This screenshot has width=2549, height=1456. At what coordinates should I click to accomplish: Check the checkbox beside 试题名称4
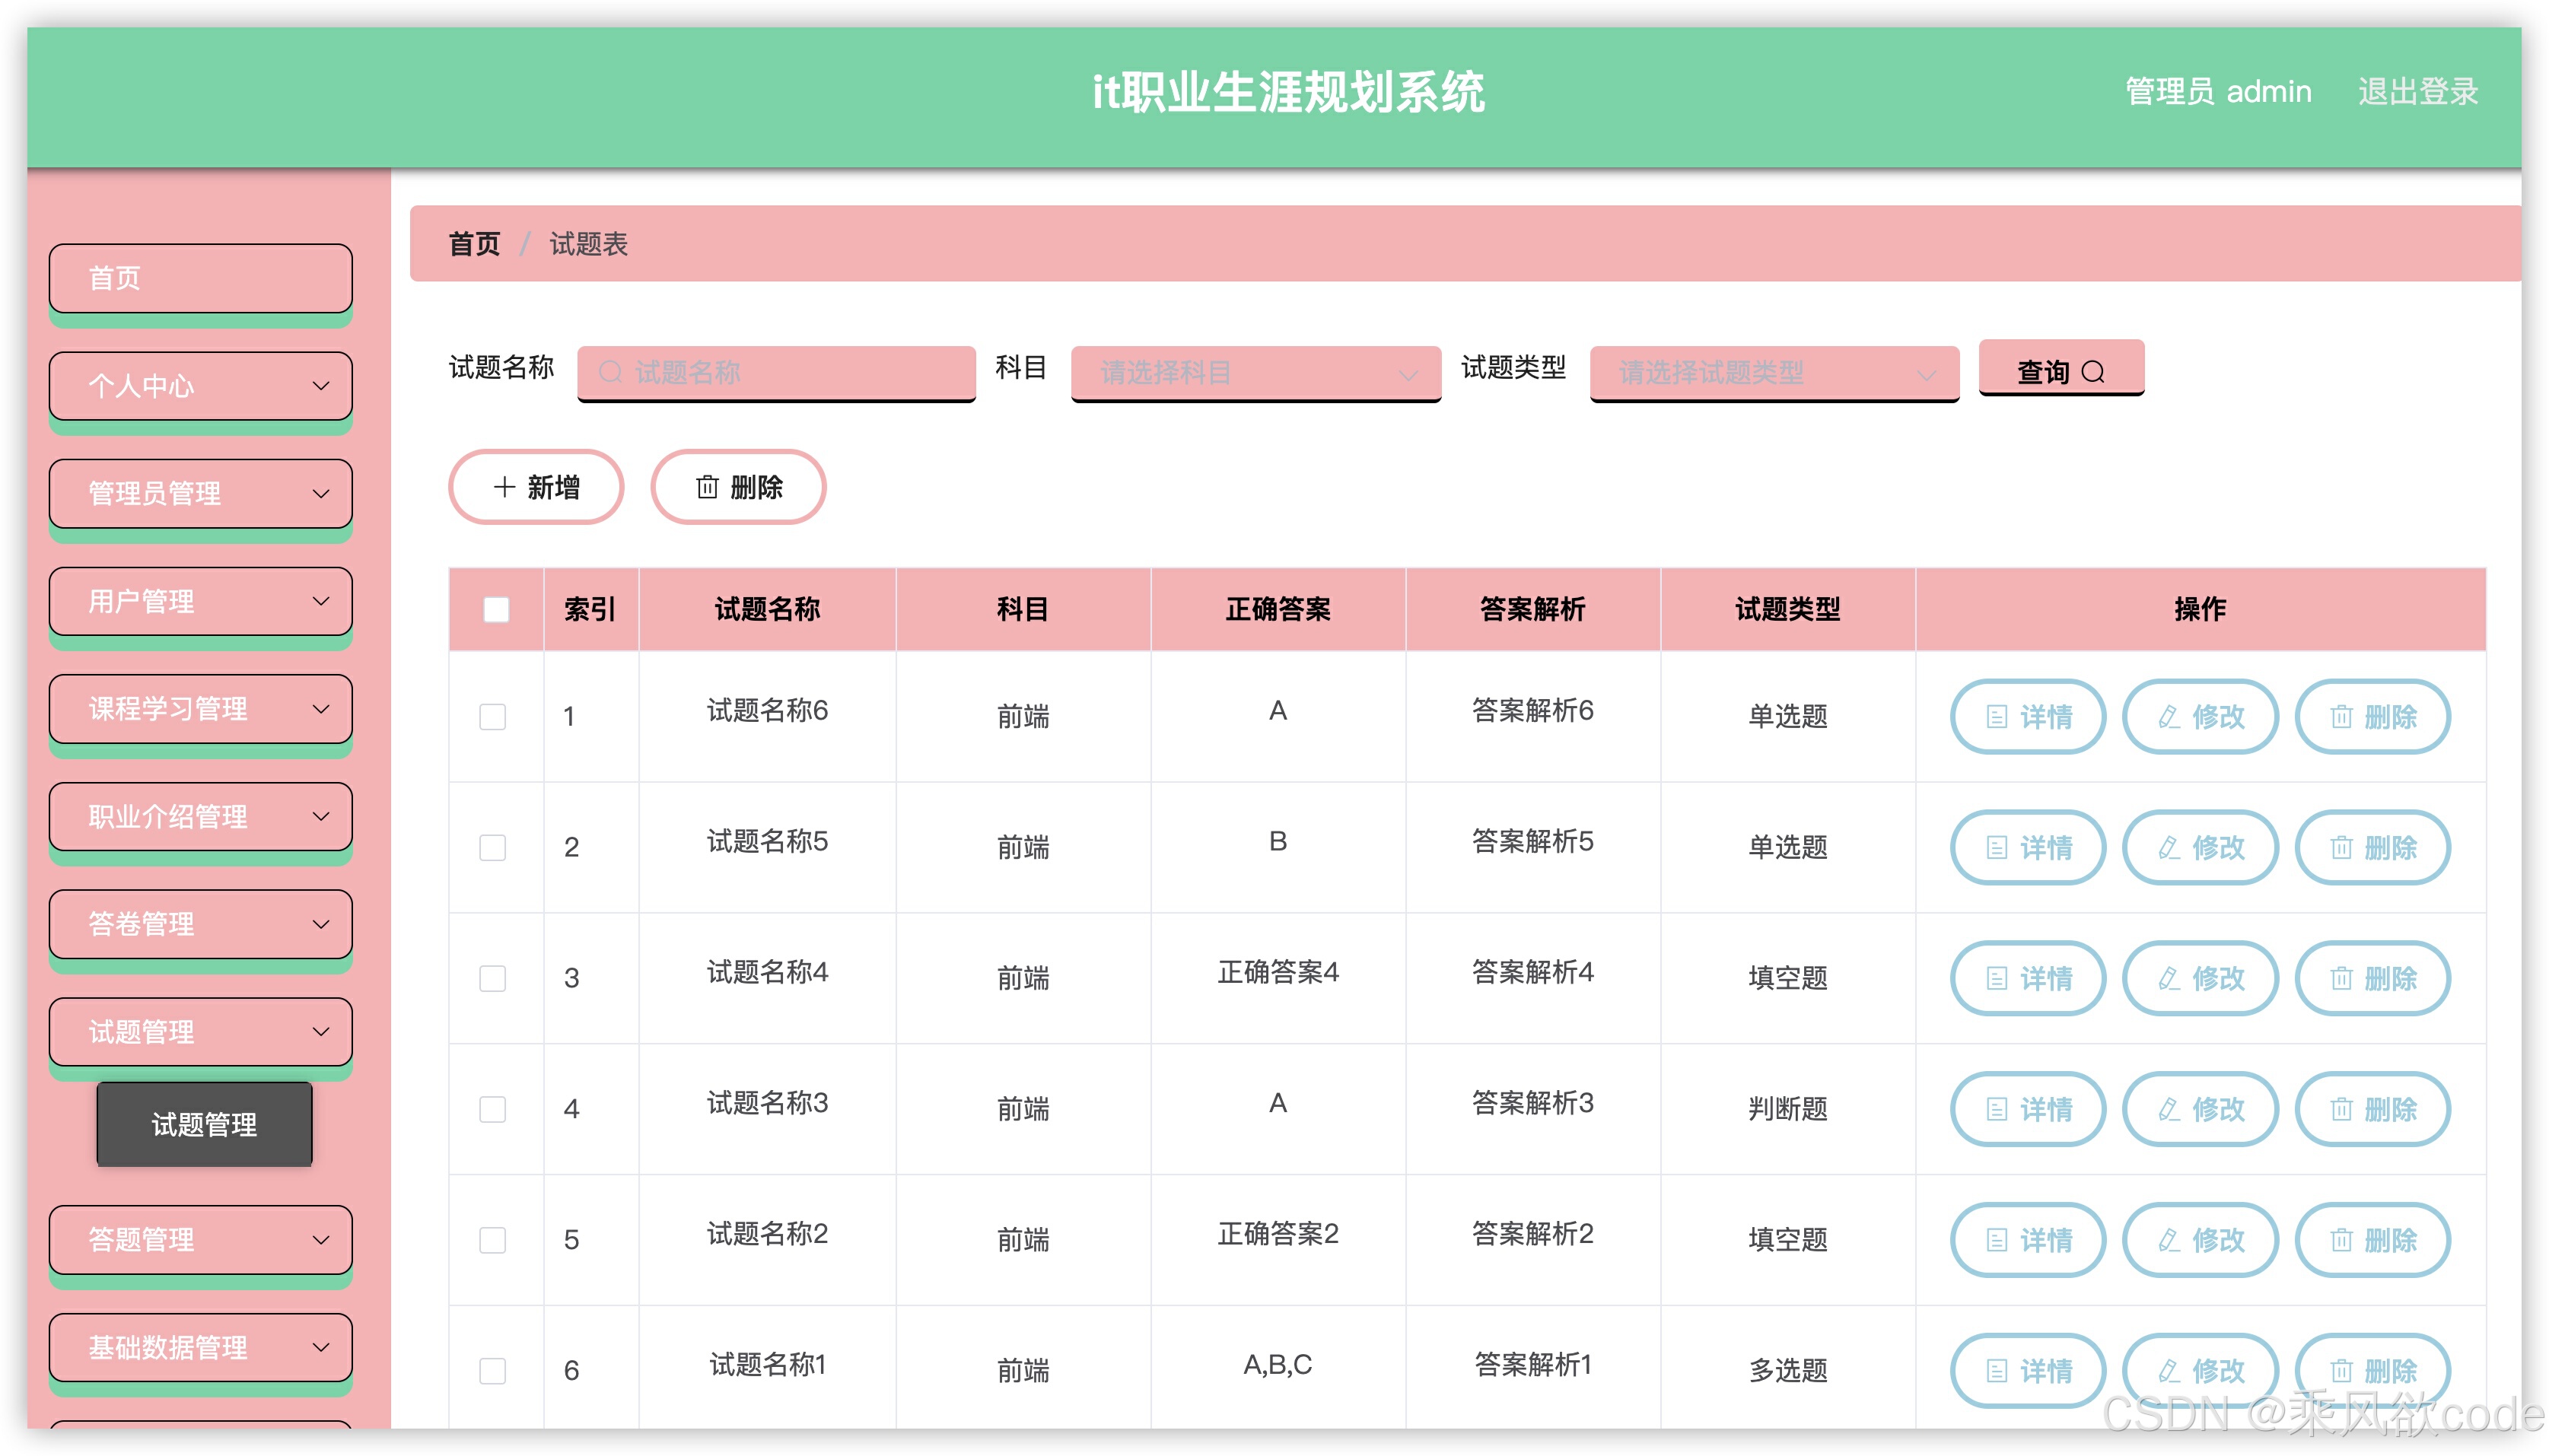492,978
